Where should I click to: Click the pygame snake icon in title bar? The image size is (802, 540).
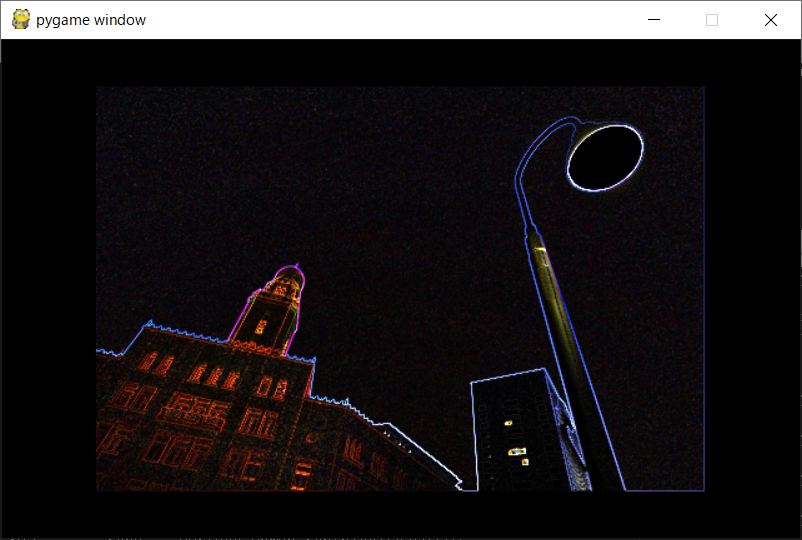click(21, 19)
